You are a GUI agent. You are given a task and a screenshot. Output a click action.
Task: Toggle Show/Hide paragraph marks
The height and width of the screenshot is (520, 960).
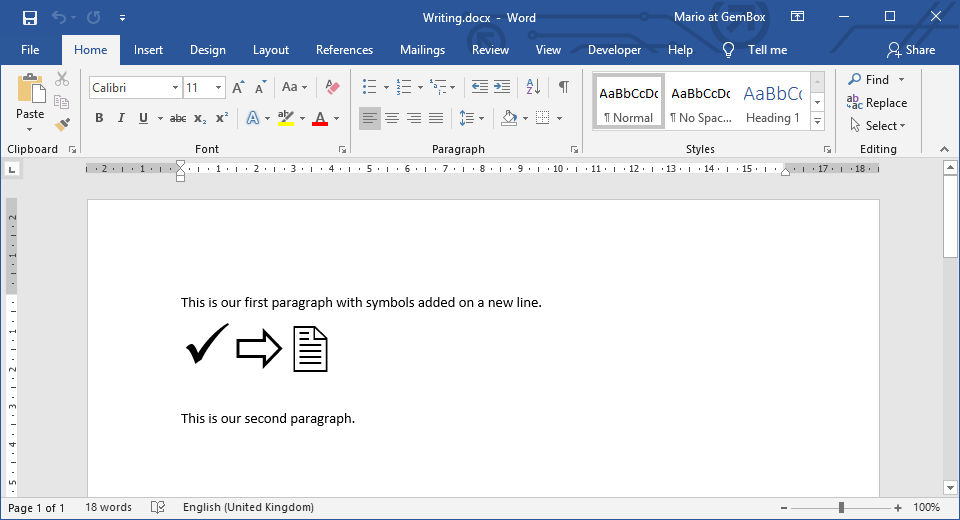(x=564, y=88)
